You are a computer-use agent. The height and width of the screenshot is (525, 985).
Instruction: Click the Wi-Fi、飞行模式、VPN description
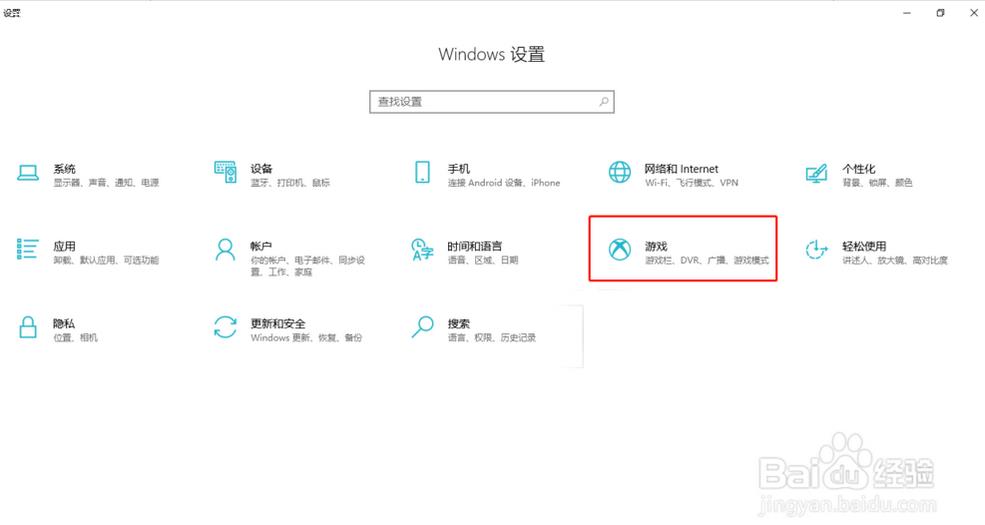click(692, 183)
